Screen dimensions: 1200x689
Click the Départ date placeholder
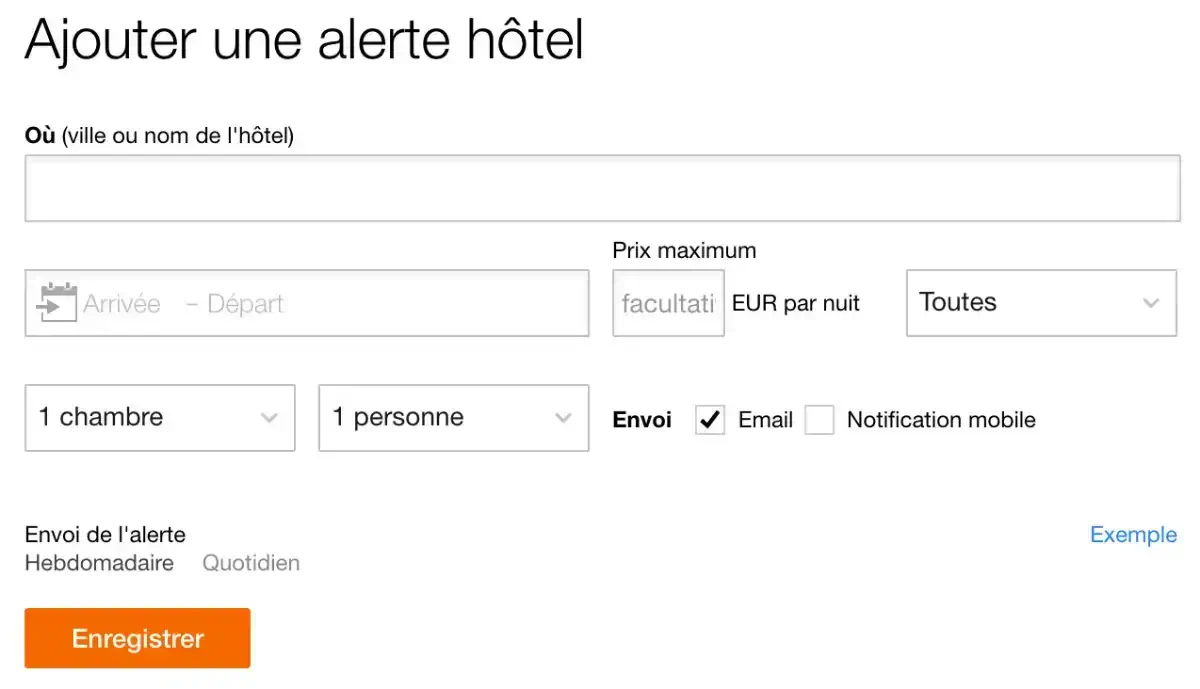pos(246,304)
